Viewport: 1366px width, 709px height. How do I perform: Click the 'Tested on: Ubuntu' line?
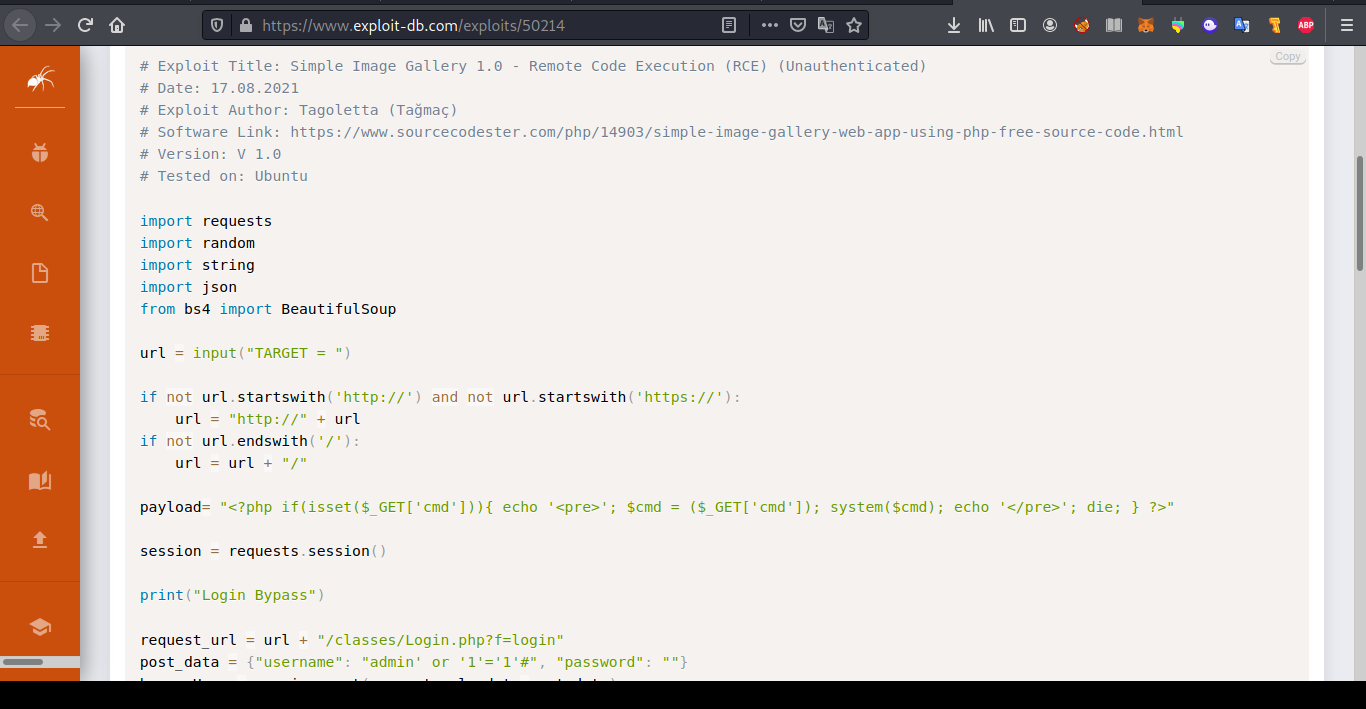tap(224, 176)
